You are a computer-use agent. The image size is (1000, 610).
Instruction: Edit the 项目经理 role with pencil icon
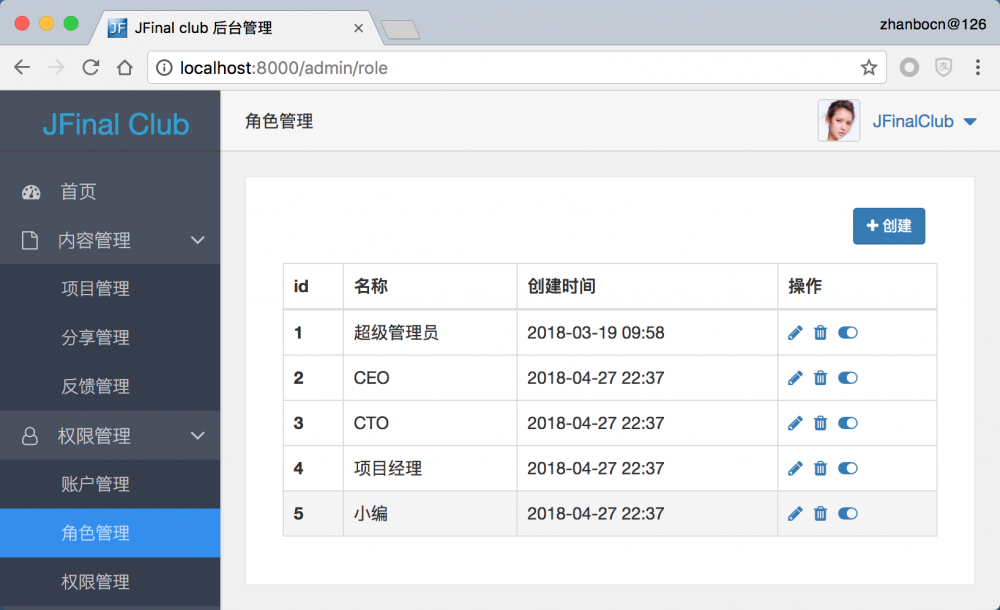pos(795,468)
